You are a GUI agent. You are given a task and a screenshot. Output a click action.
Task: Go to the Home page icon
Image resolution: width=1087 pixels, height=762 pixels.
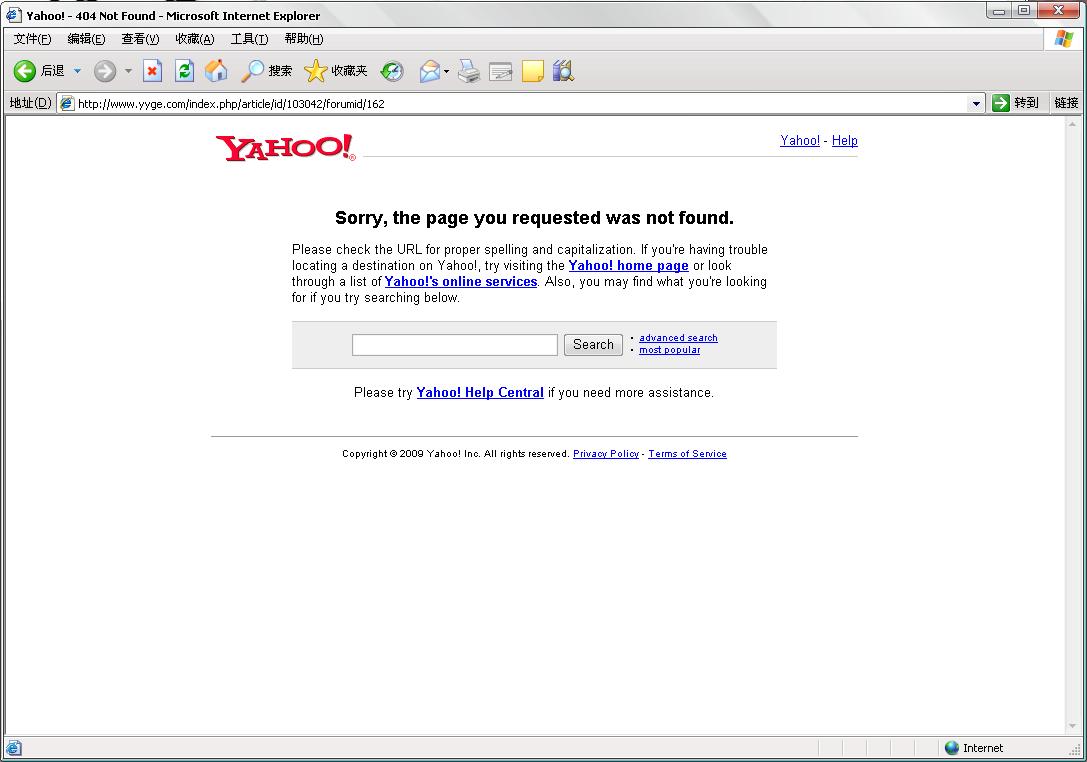(x=216, y=71)
